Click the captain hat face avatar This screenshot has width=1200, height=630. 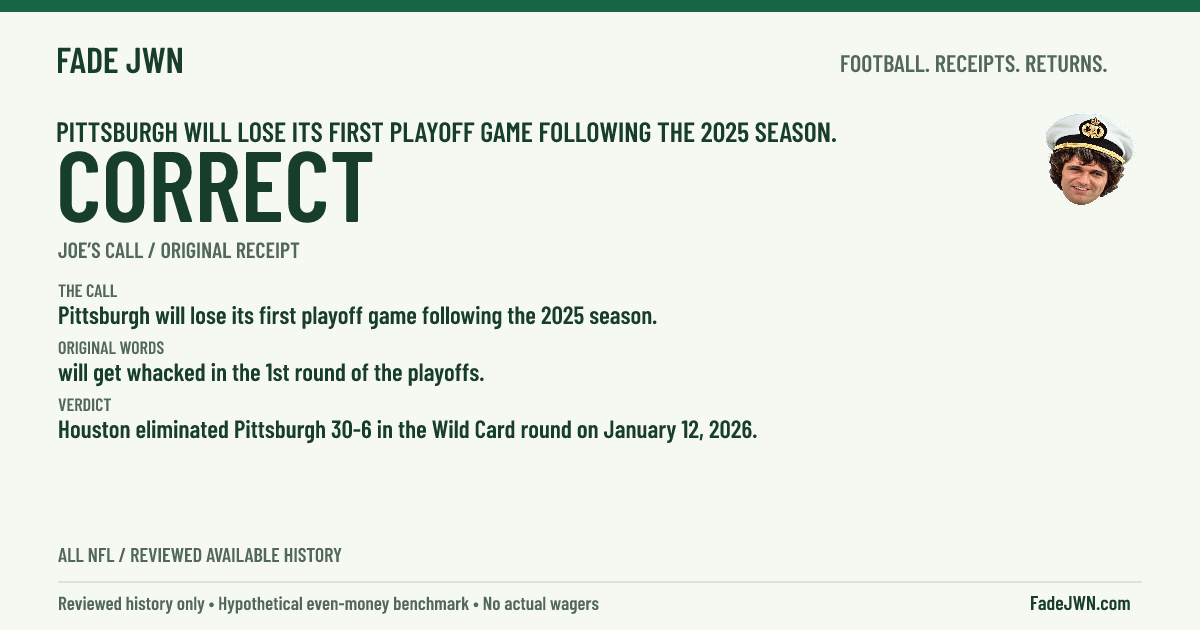1089,160
